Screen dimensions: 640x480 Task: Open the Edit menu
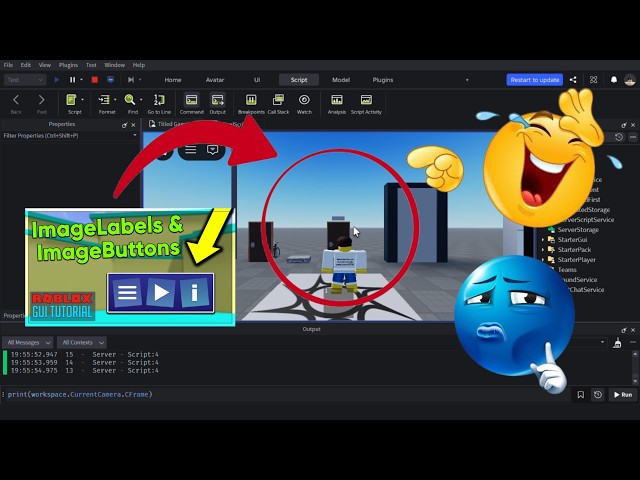point(26,65)
